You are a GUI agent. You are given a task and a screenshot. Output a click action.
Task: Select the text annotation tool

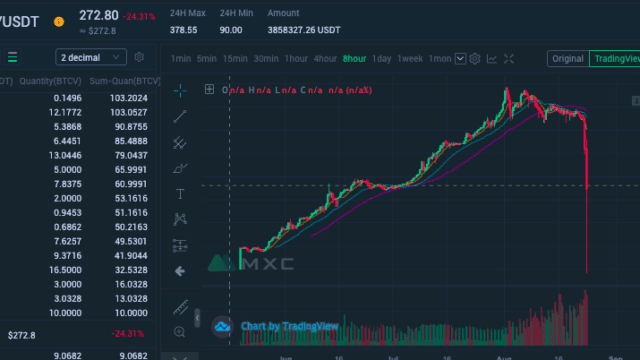point(180,194)
